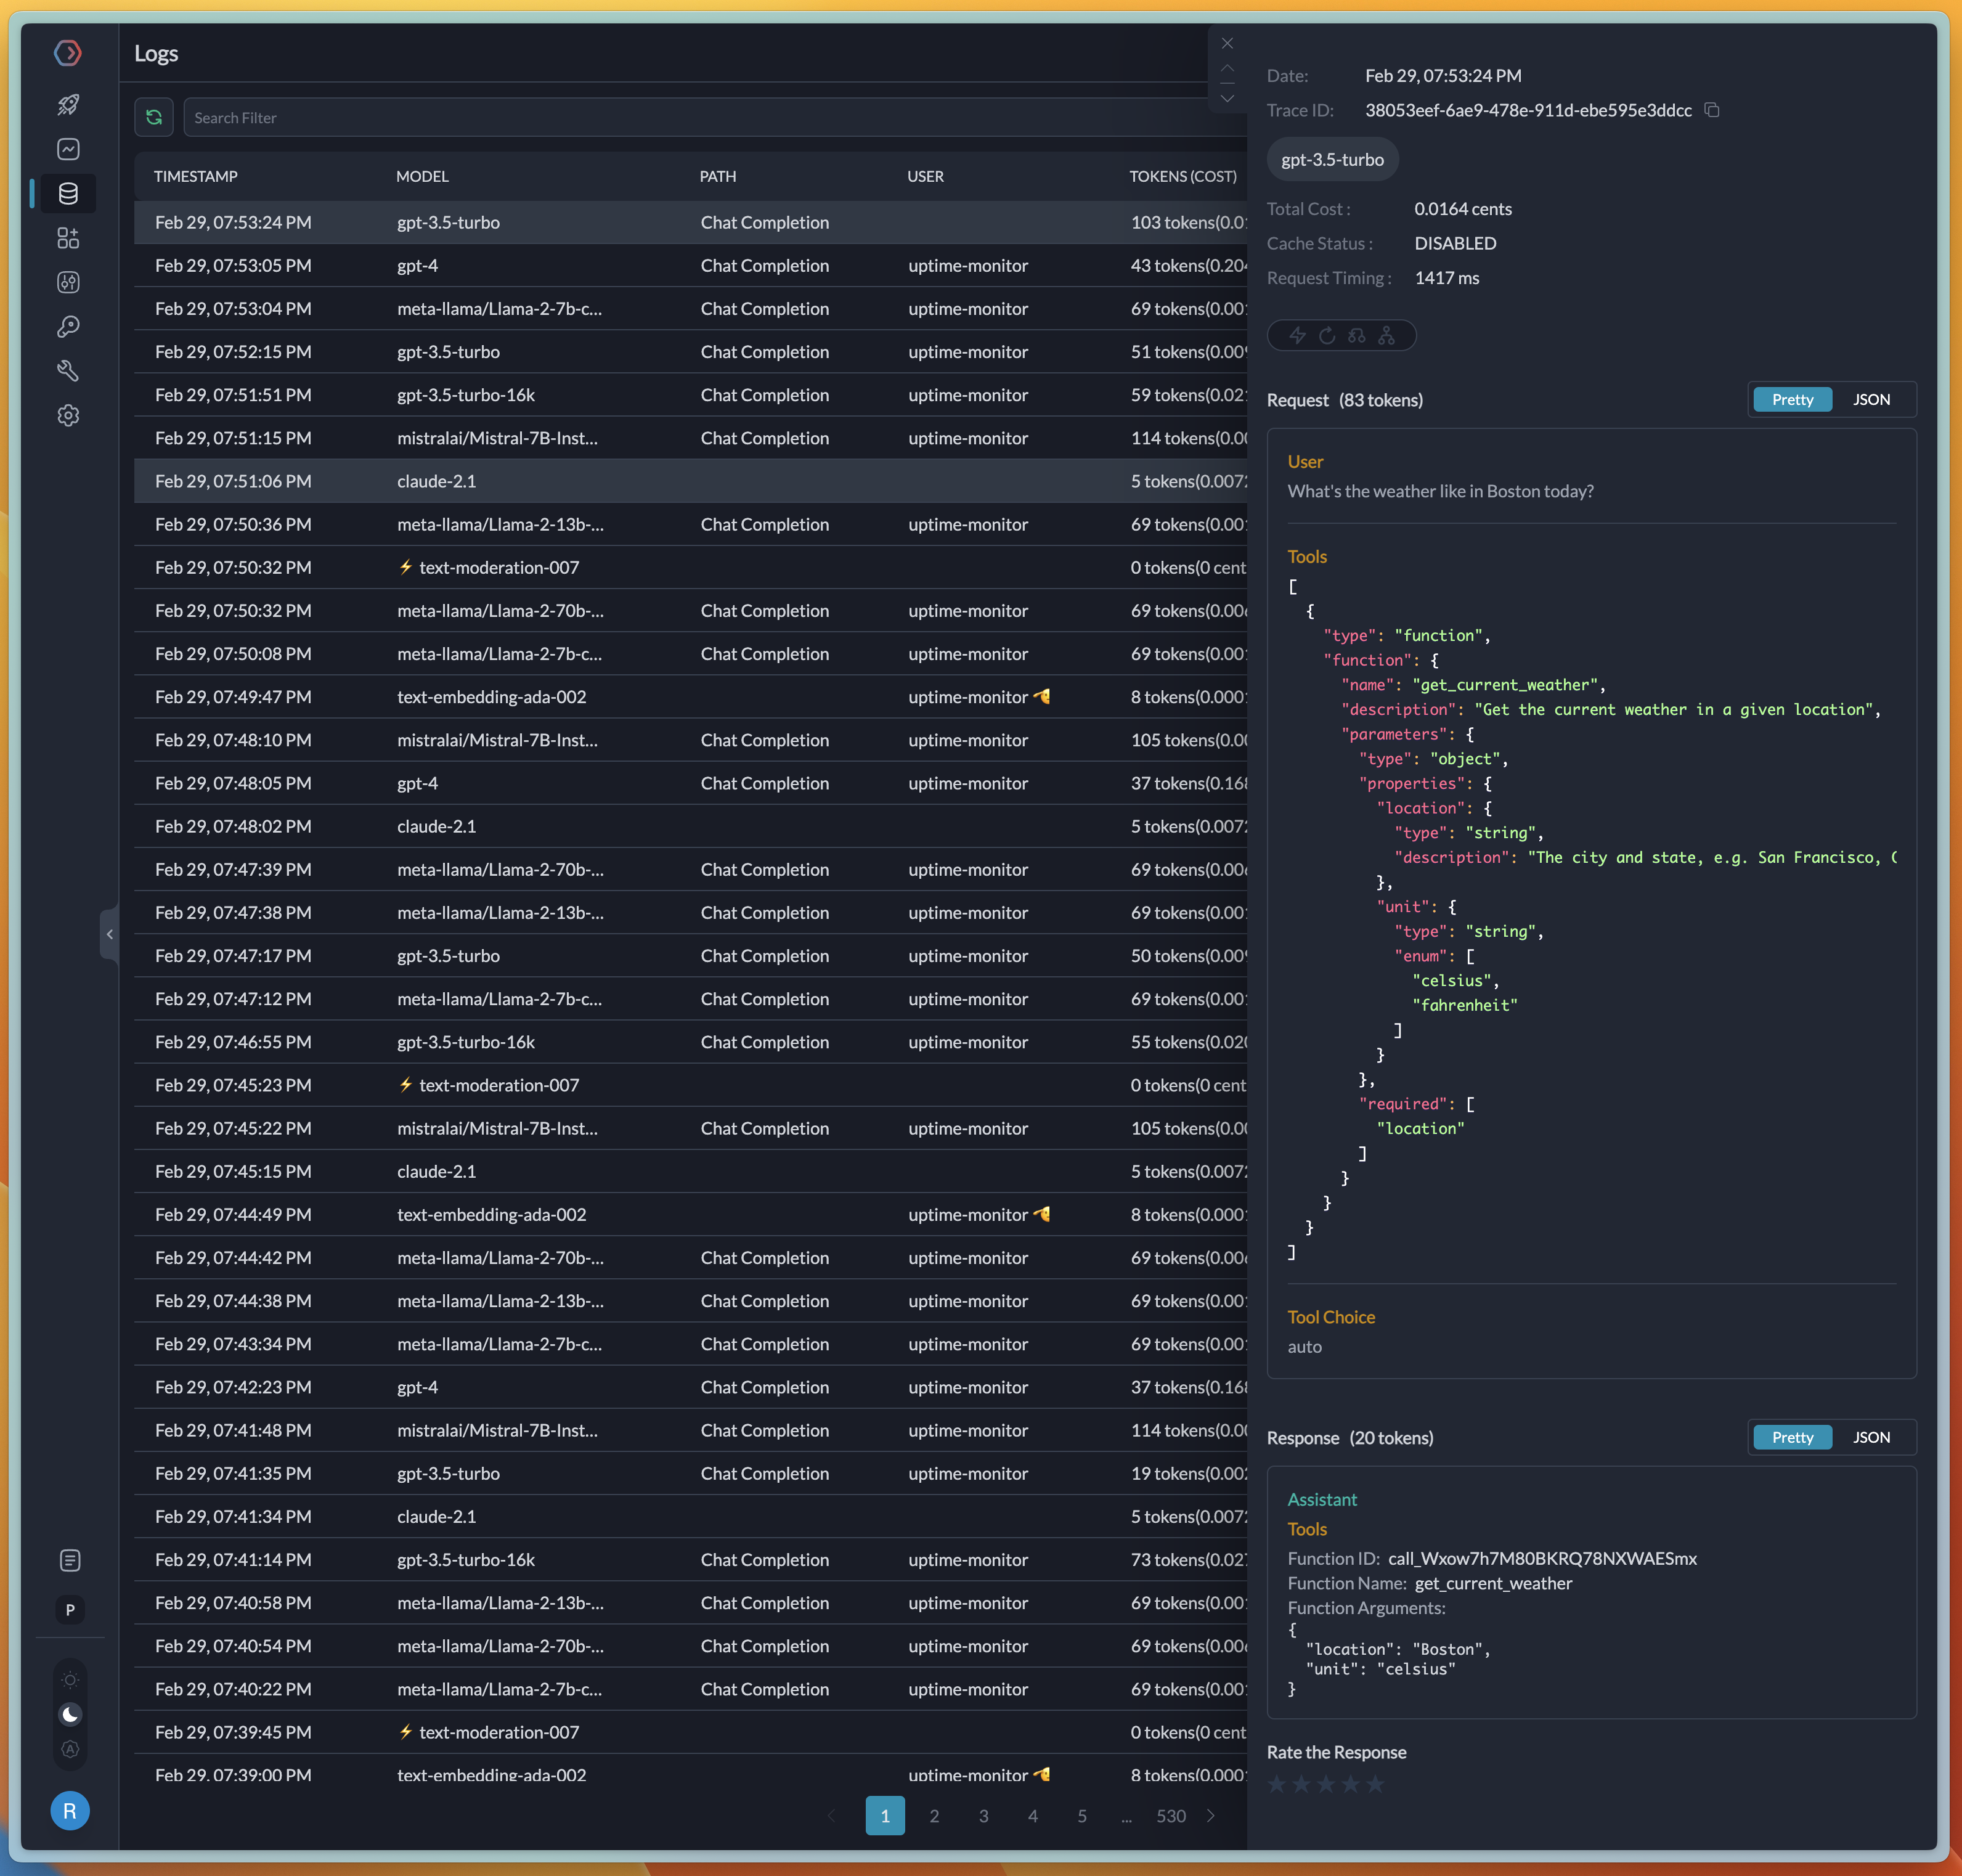Click the green refresh logs icon
The width and height of the screenshot is (1962, 1876).
[x=154, y=117]
